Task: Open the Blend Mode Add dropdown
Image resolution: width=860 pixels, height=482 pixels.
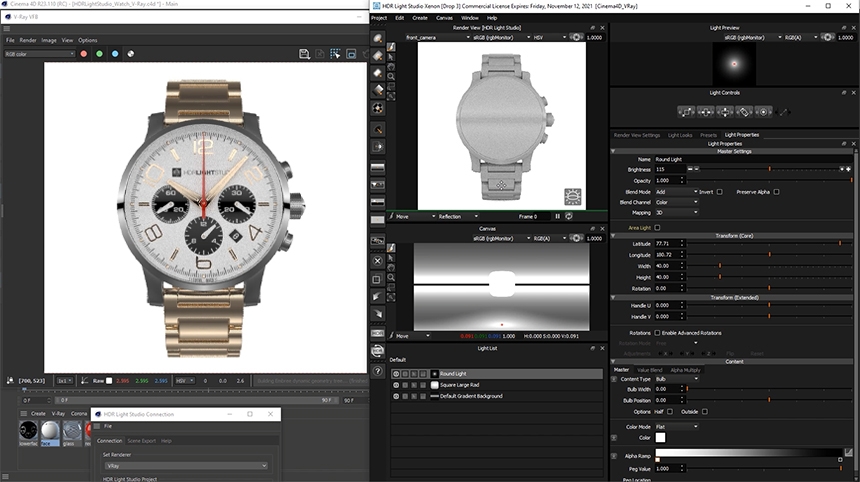Action: tap(676, 192)
